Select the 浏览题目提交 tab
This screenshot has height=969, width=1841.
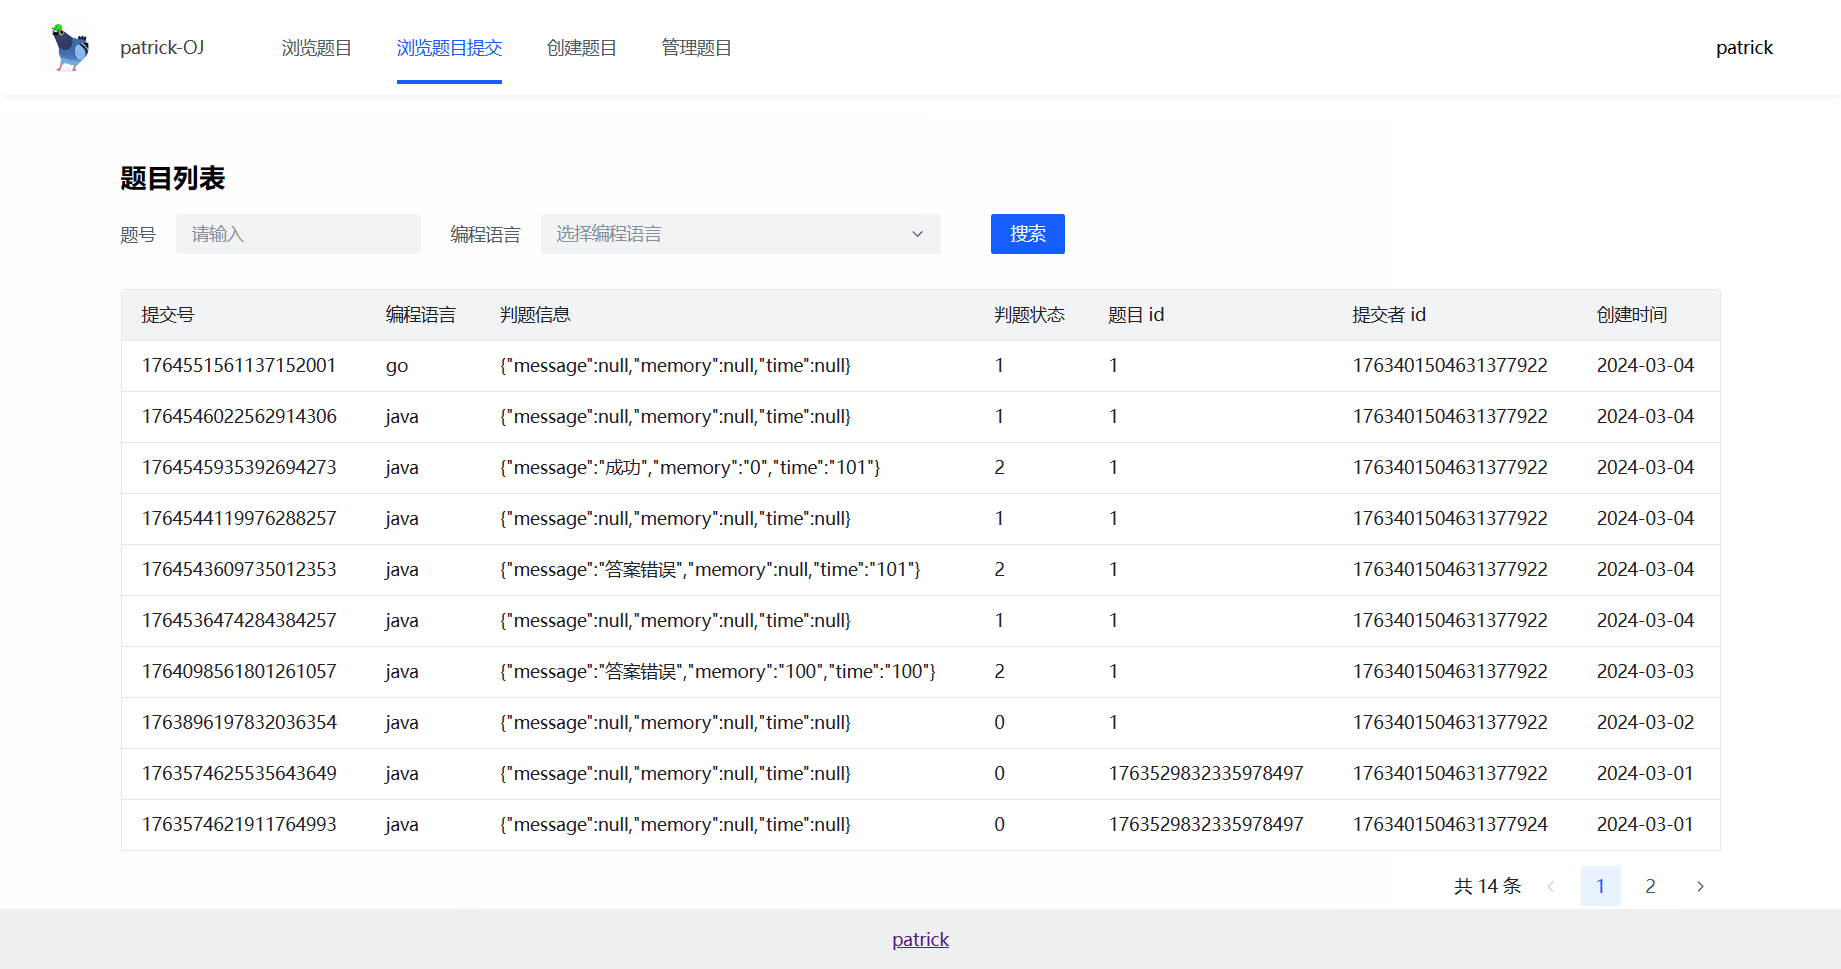[449, 48]
